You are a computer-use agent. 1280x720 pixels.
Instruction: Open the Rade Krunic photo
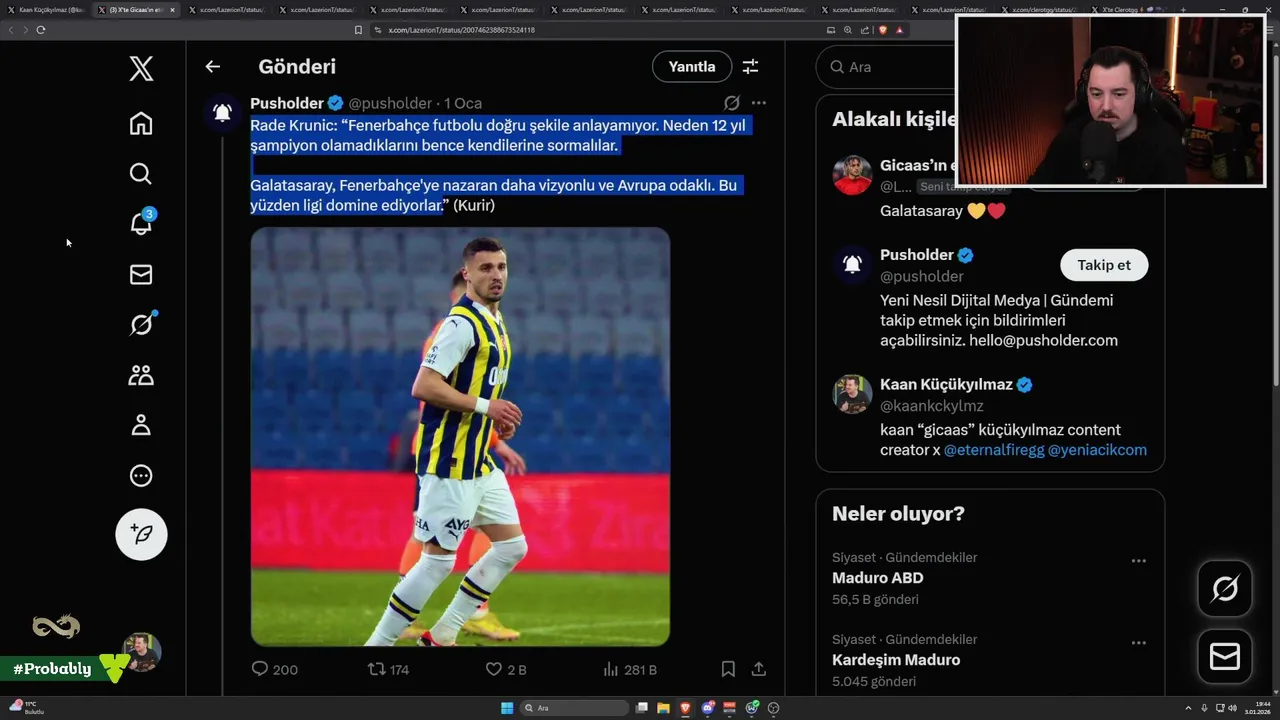(460, 436)
